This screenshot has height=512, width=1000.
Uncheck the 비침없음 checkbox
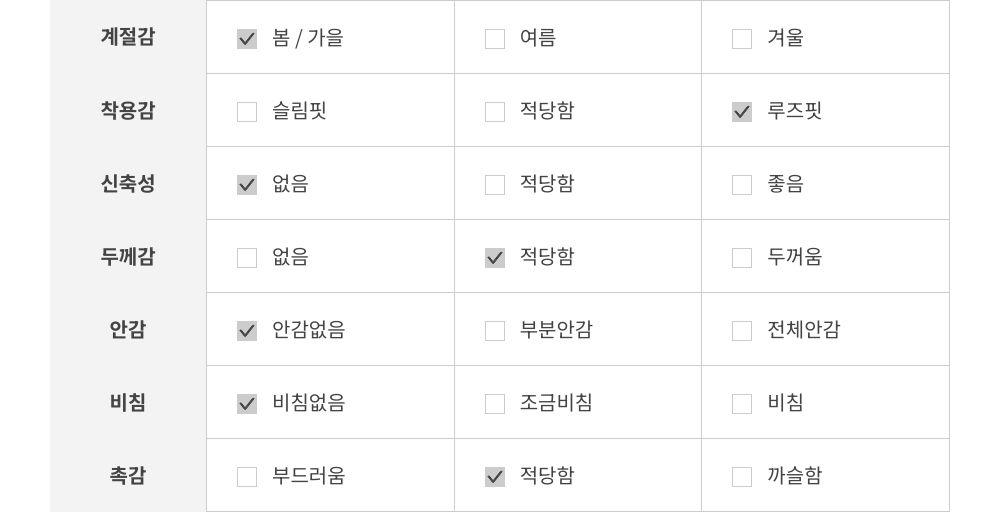click(x=247, y=404)
